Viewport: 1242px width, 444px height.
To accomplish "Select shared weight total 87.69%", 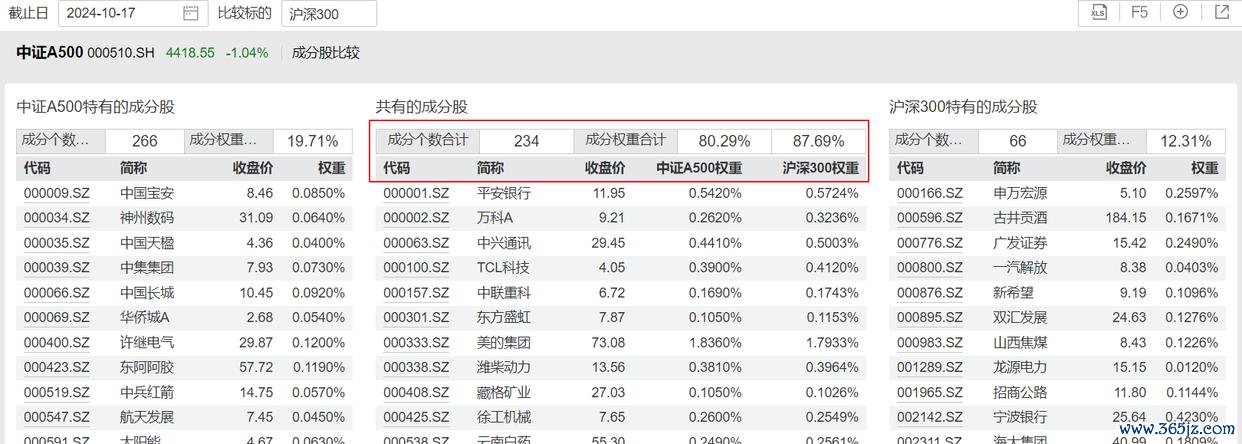I will pyautogui.click(x=818, y=141).
